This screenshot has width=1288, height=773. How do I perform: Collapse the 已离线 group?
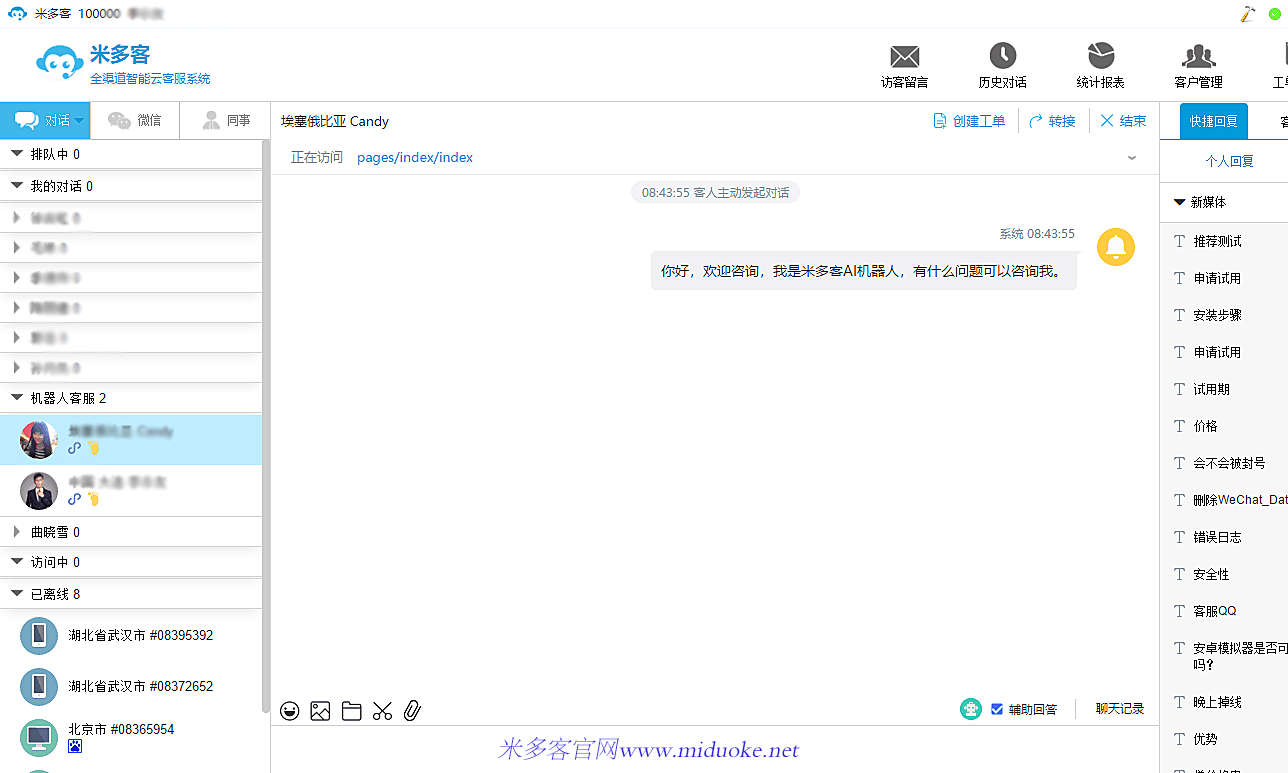17,594
